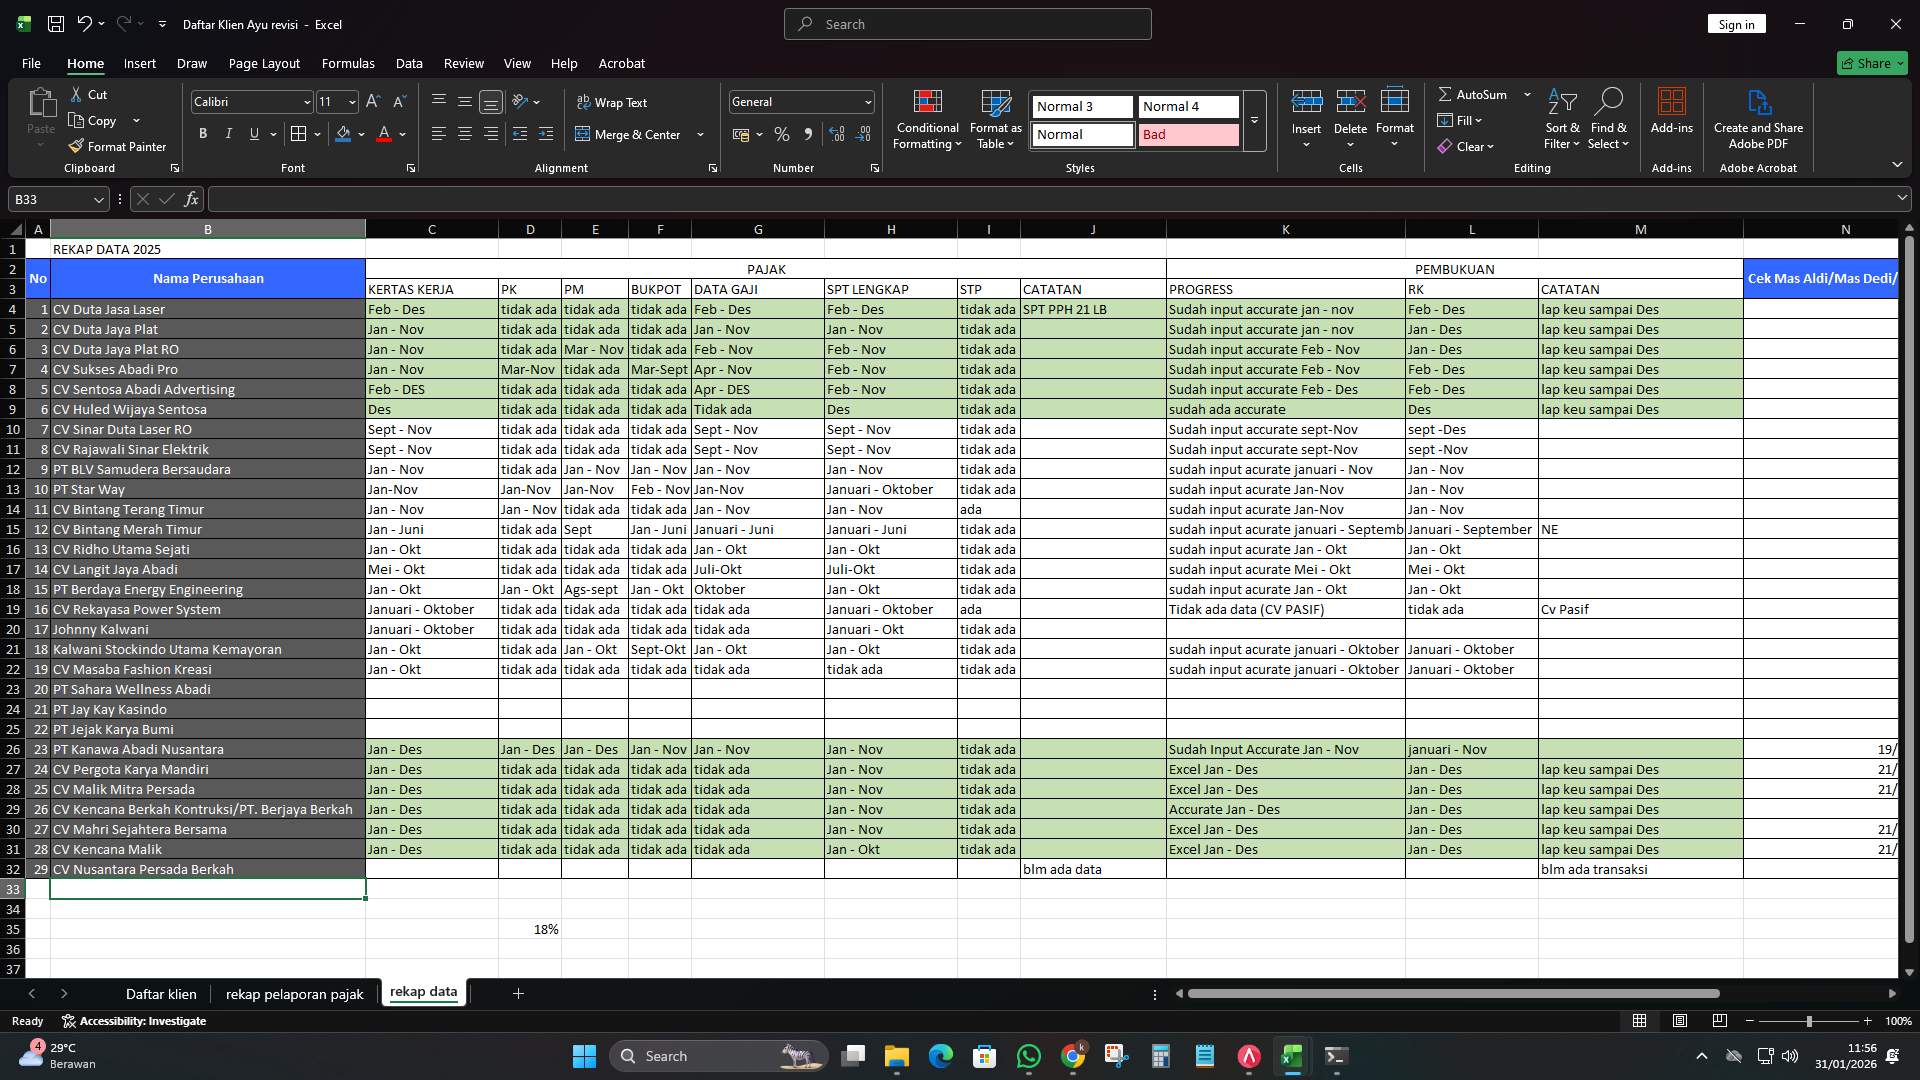Click Find & Select

(1609, 120)
